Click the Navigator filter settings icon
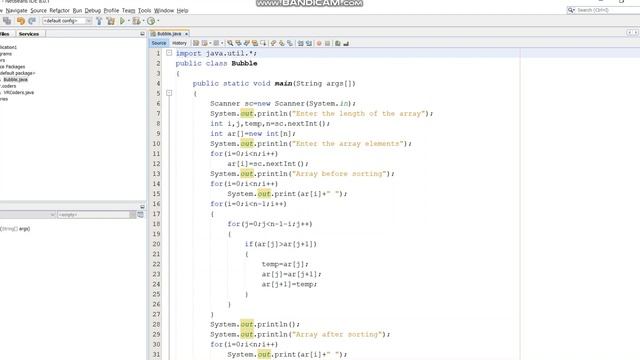 point(140,215)
